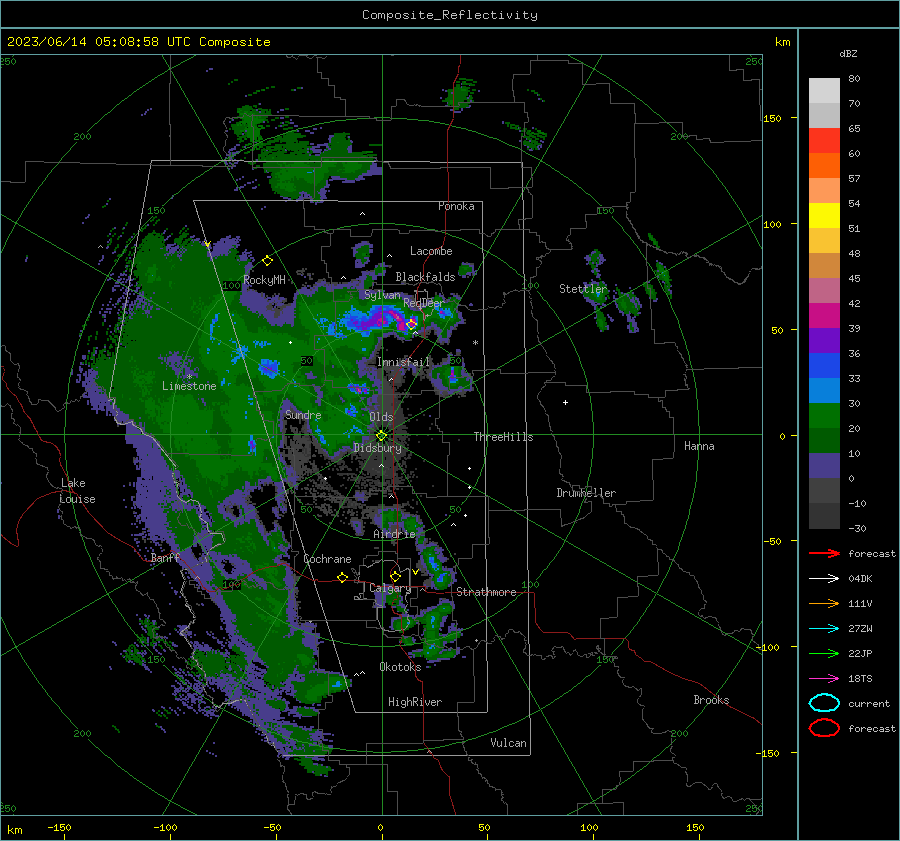This screenshot has height=841, width=900.
Task: Click the yellow 150 tick on right km axis
Action: click(772, 118)
